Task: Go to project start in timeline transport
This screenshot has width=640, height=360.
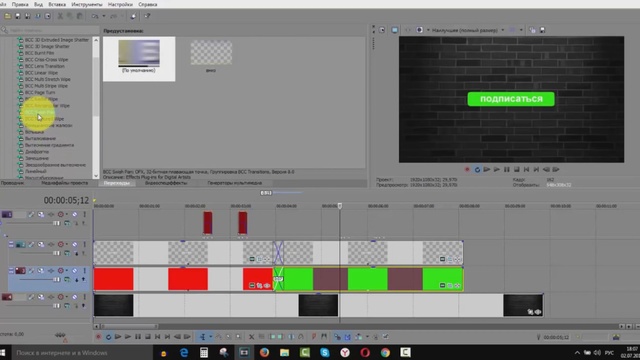Action: [x=158, y=337]
